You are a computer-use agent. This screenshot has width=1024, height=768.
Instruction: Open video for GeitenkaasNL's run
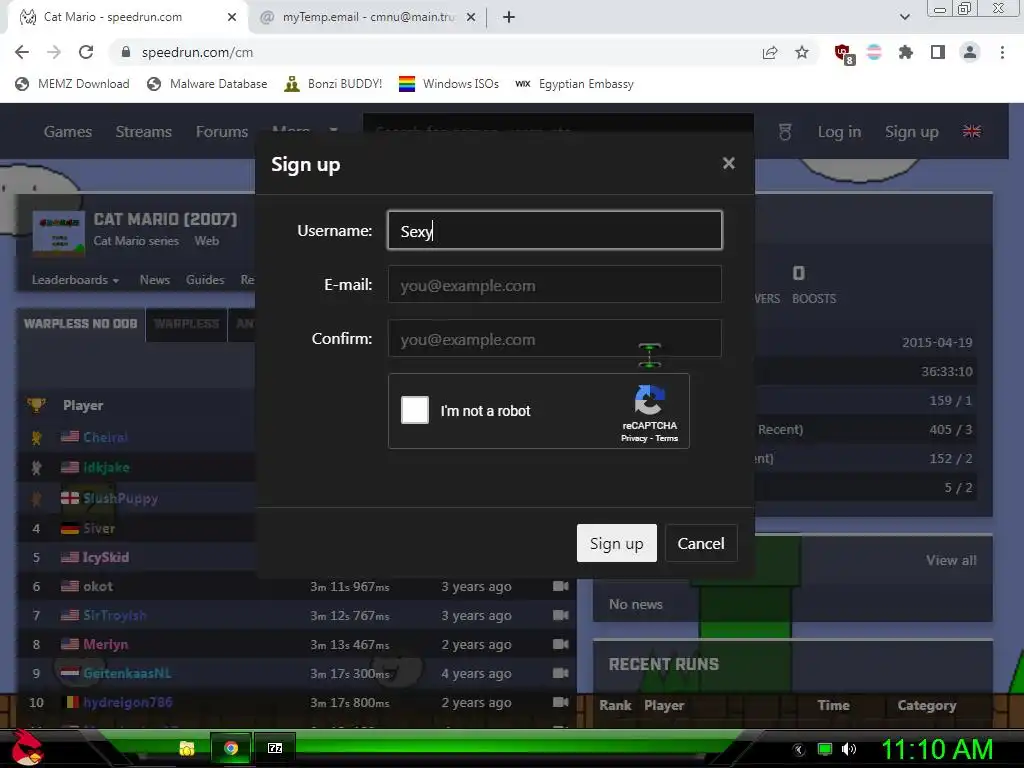(x=560, y=673)
